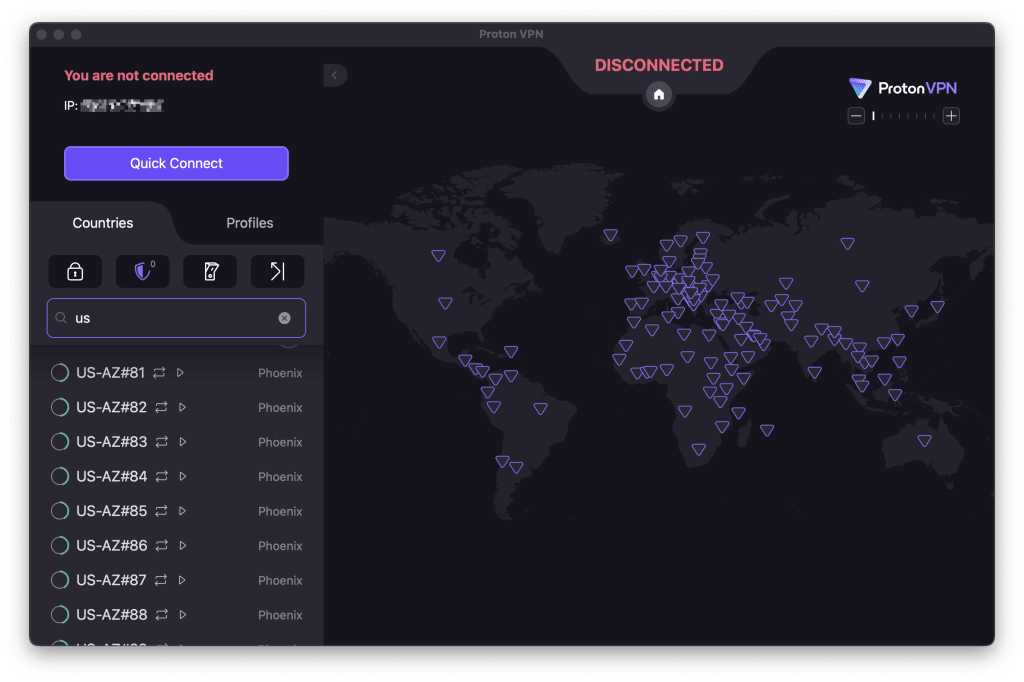The height and width of the screenshot is (682, 1024).
Task: Click the P2P arrows icon on US-AZ#82
Action: pyautogui.click(x=161, y=407)
